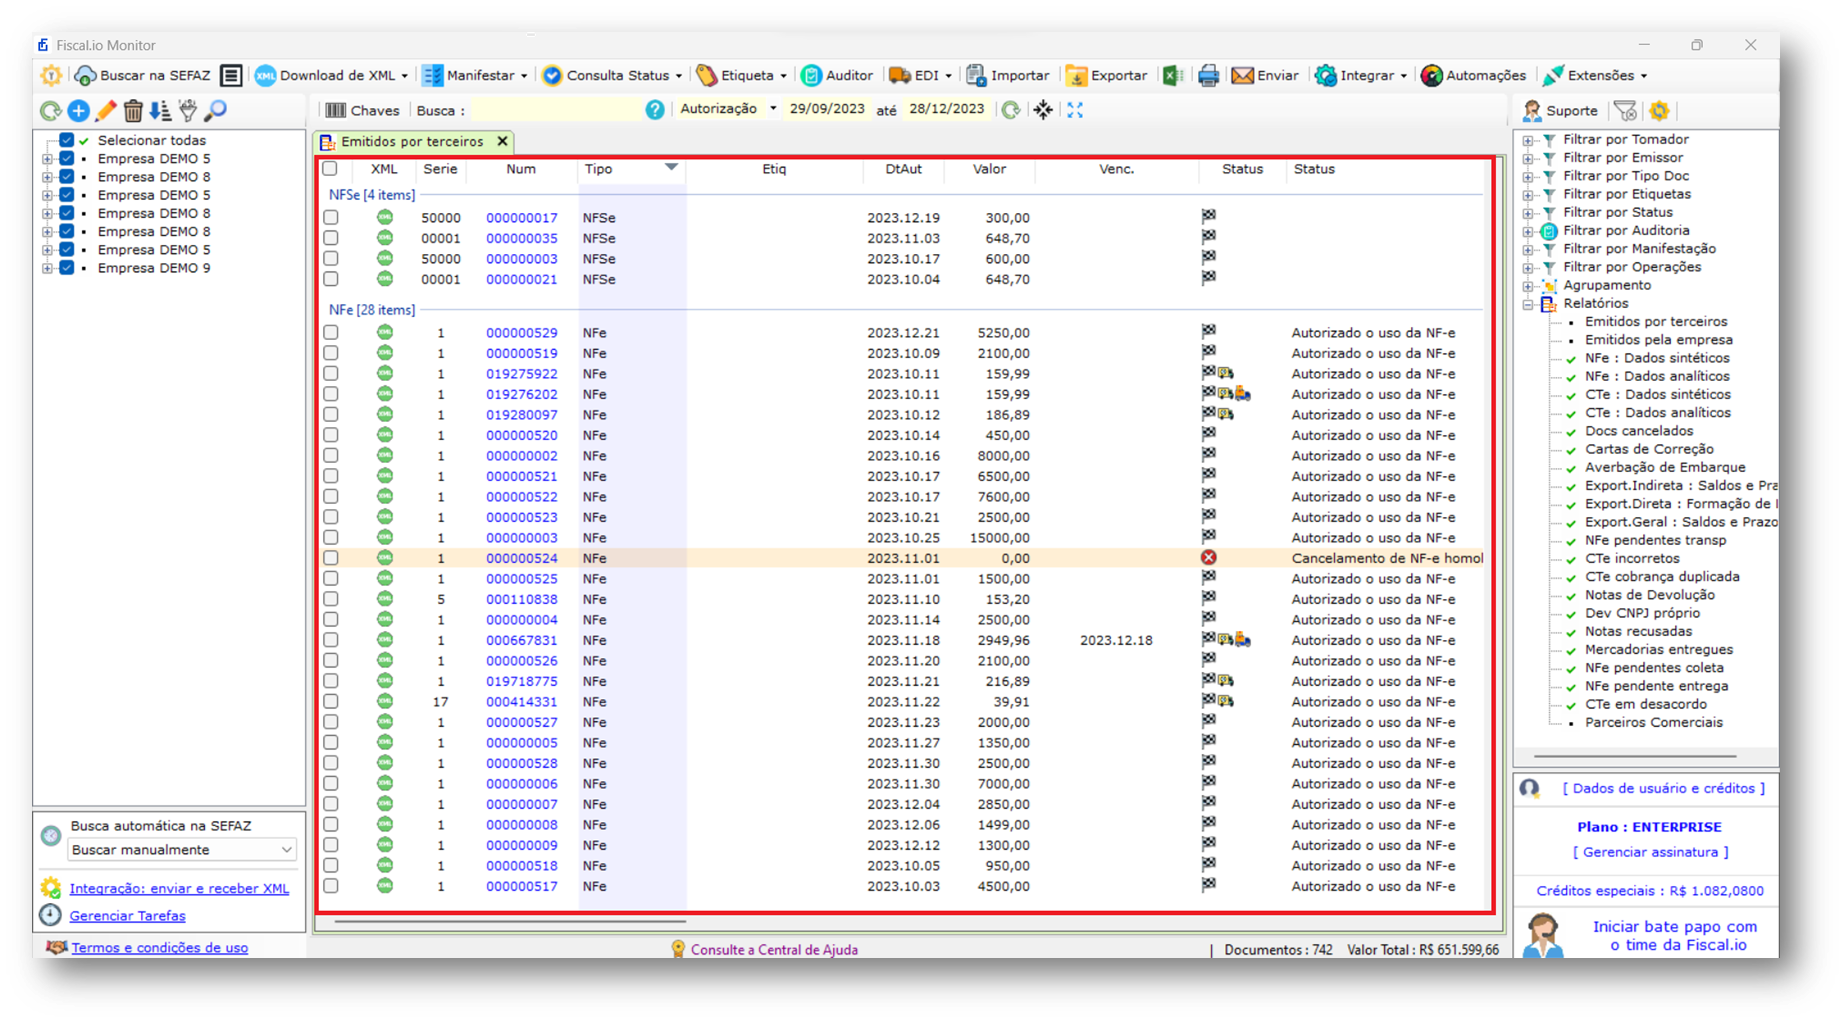Click the pencil edit icon

click(105, 111)
